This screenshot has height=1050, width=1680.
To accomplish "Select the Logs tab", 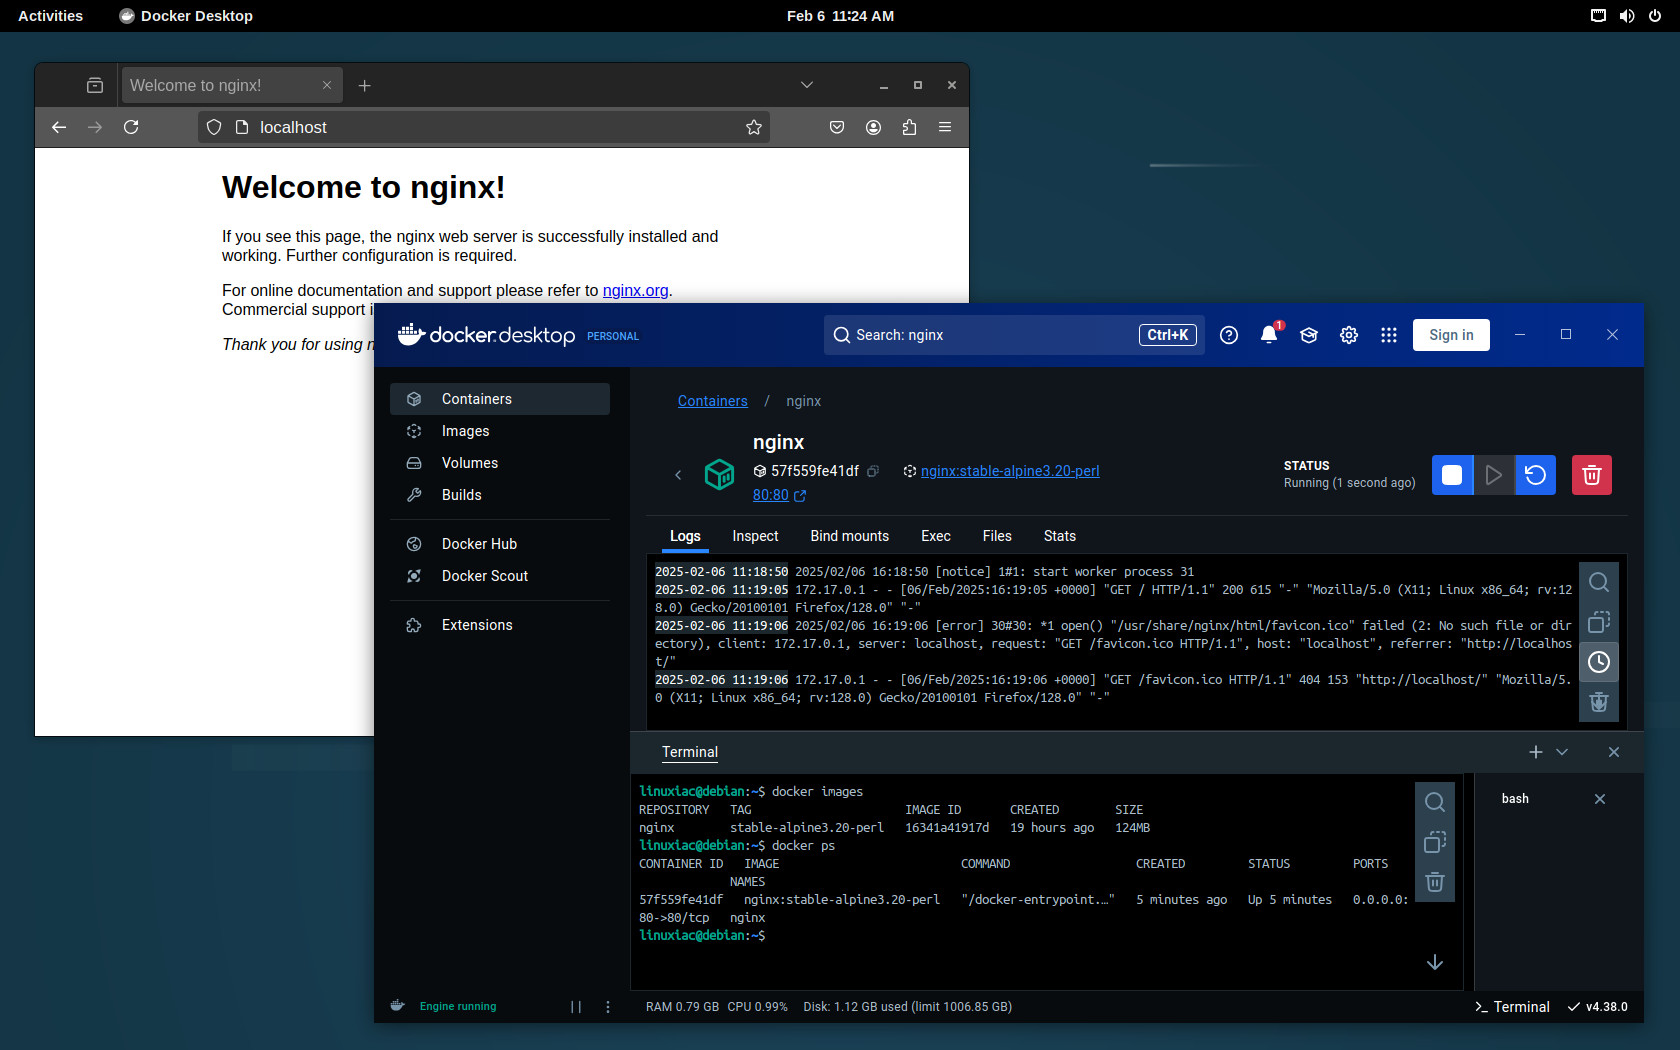I will 685,536.
